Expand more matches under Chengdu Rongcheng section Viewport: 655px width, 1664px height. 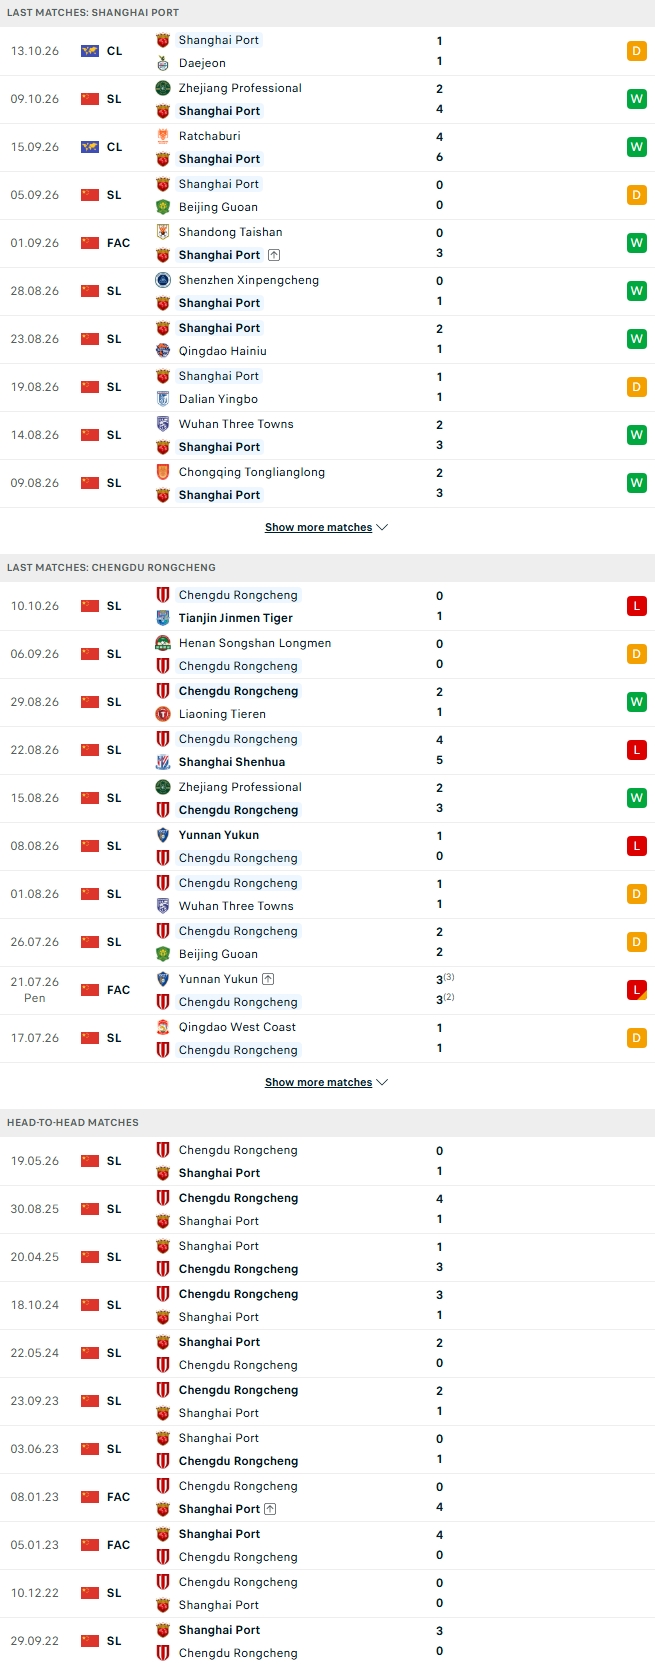326,1082
